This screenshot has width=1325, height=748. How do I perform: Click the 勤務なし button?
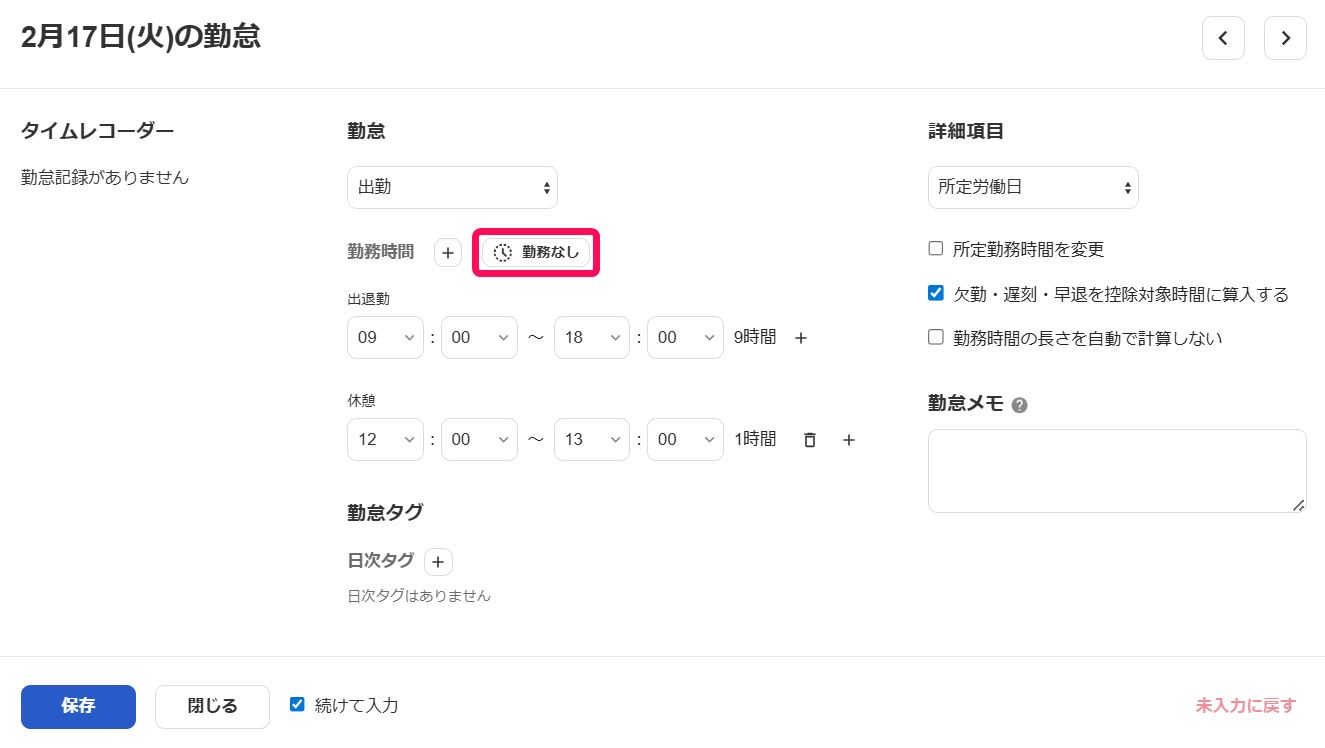[536, 252]
